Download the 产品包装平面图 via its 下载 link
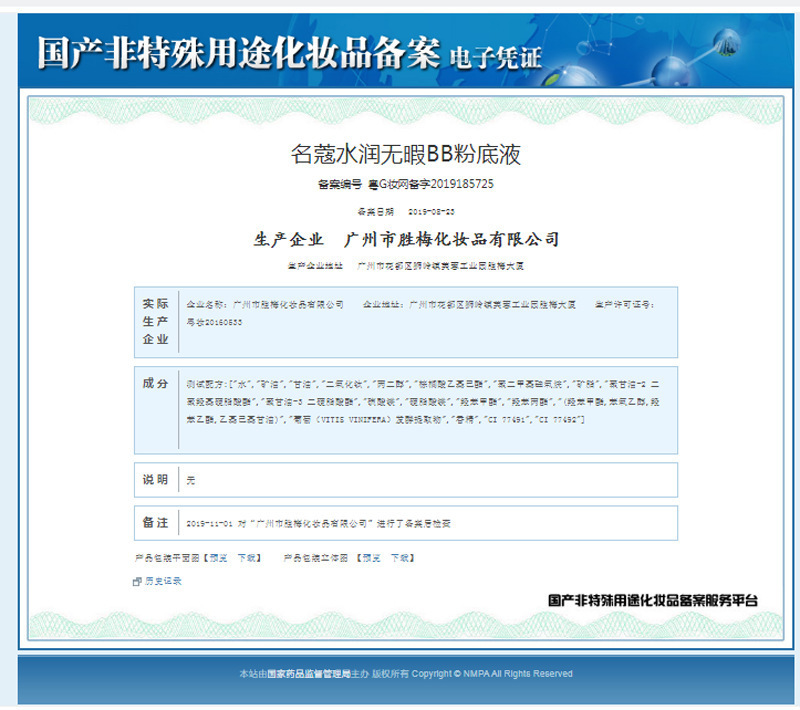Viewport: 800px width, 710px height. (246, 558)
